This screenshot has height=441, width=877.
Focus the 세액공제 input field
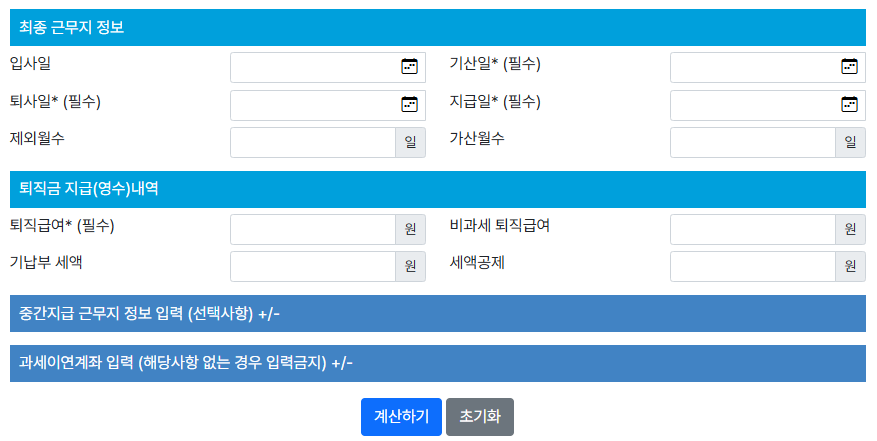[752, 267]
